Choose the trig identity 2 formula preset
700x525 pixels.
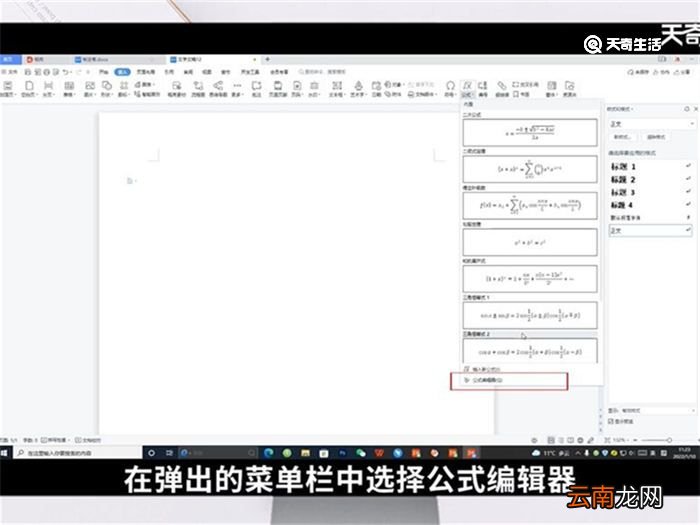tap(530, 351)
